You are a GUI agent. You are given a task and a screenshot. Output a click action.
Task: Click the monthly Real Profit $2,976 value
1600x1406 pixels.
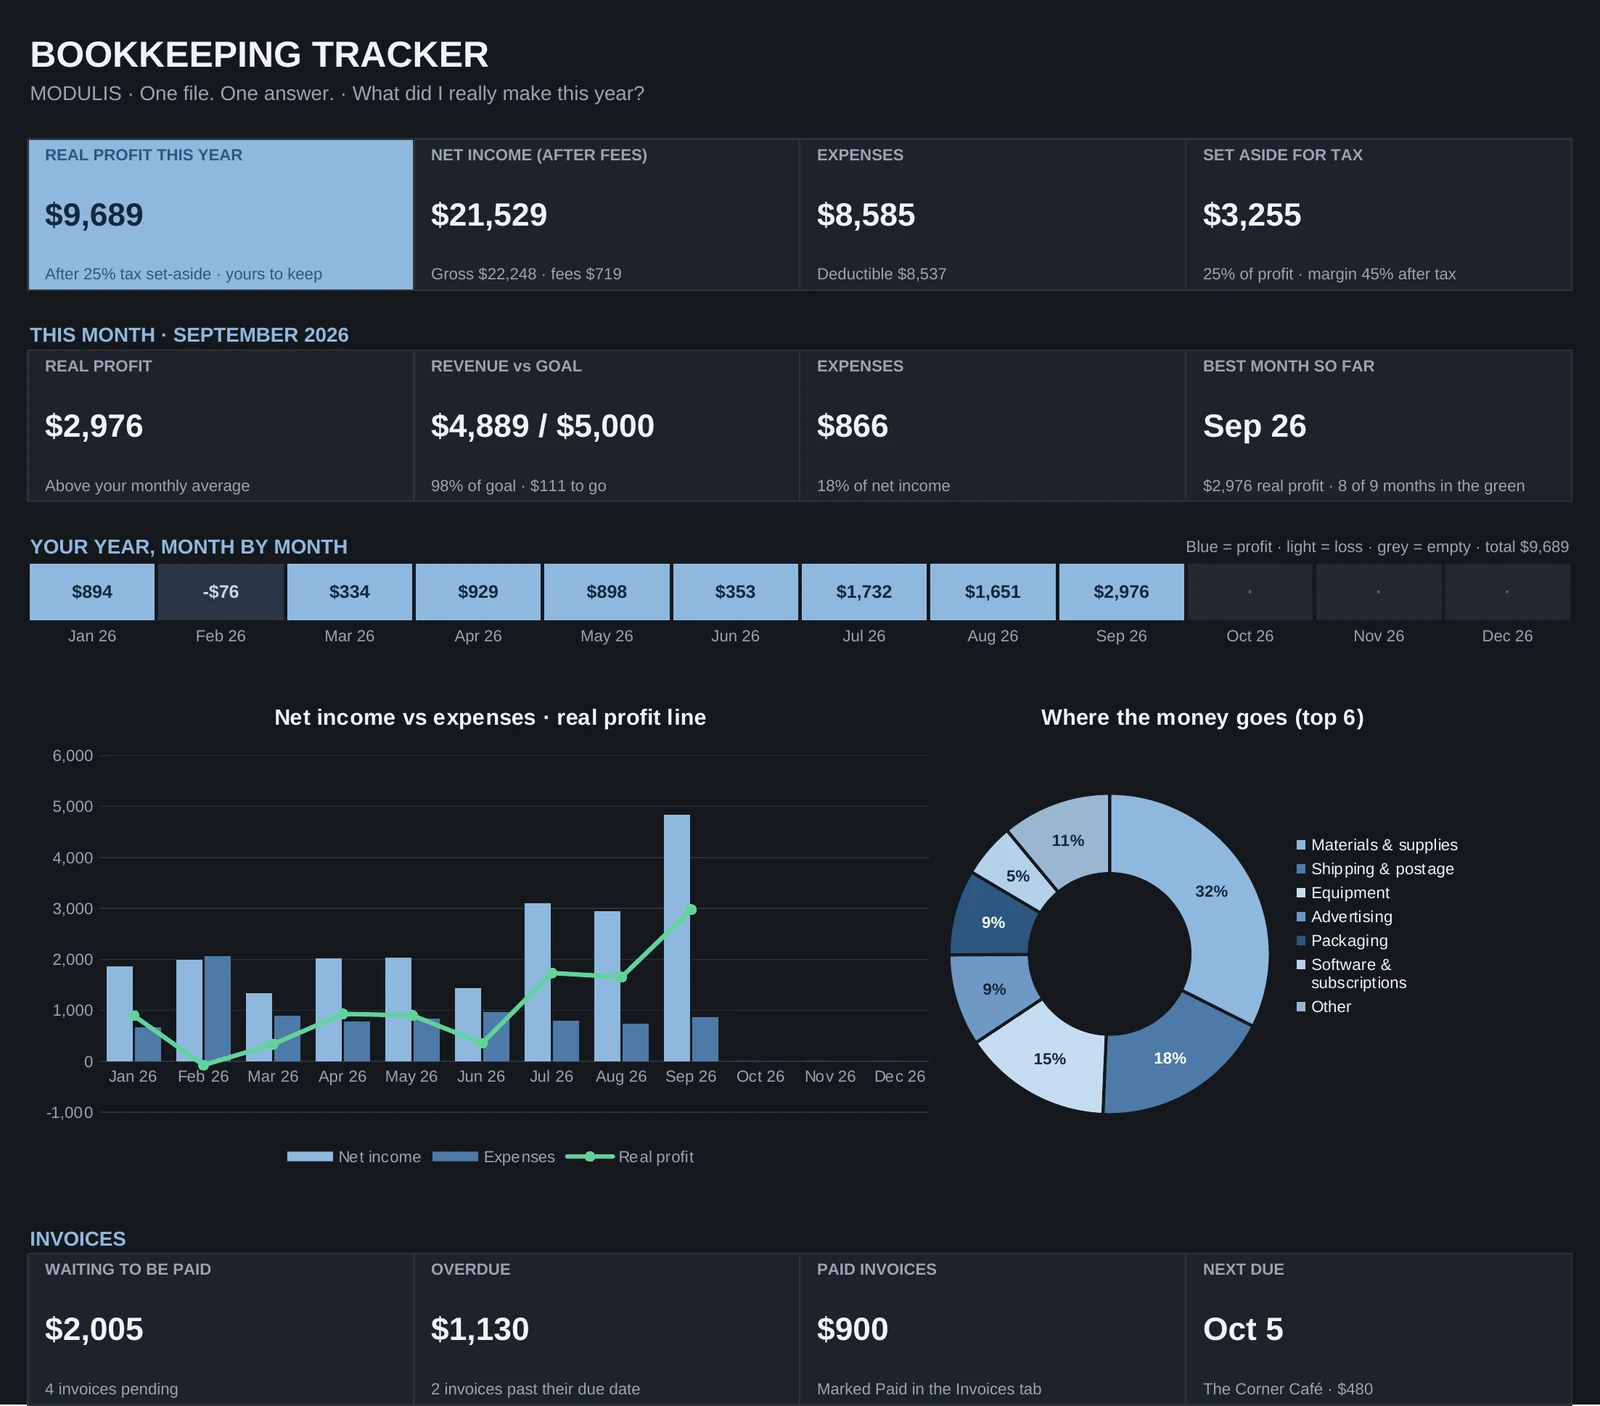click(x=94, y=426)
